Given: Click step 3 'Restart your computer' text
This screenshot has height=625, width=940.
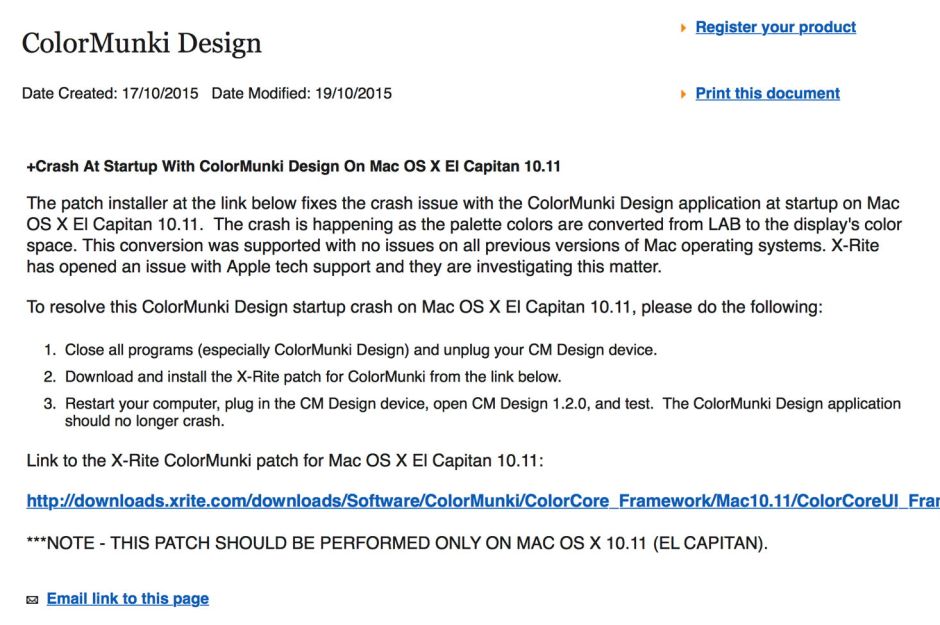Looking at the screenshot, I should click(x=482, y=404).
